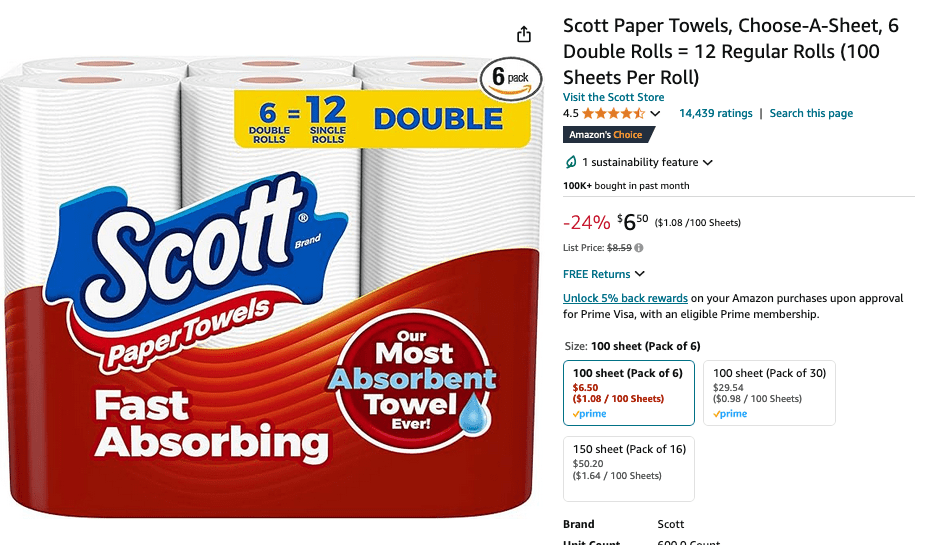Click the List Price info icon

[x=639, y=248]
